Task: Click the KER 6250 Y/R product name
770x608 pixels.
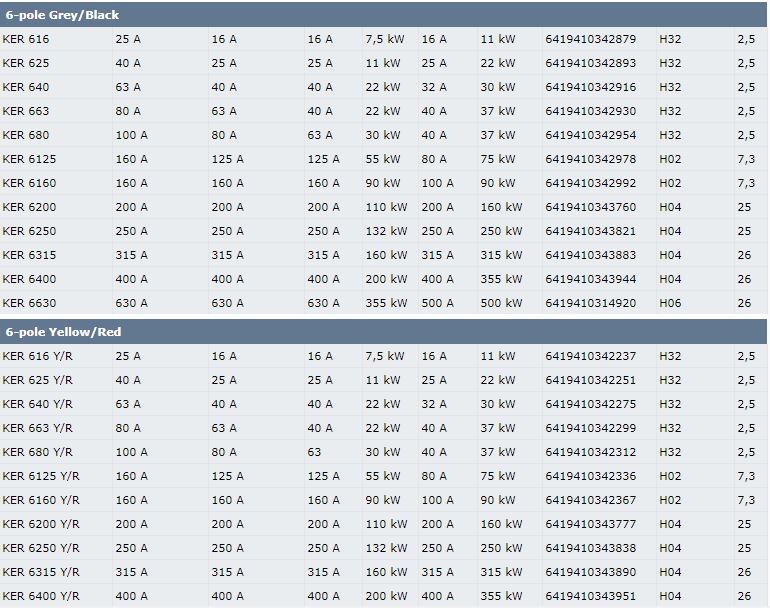Action: coord(41,548)
